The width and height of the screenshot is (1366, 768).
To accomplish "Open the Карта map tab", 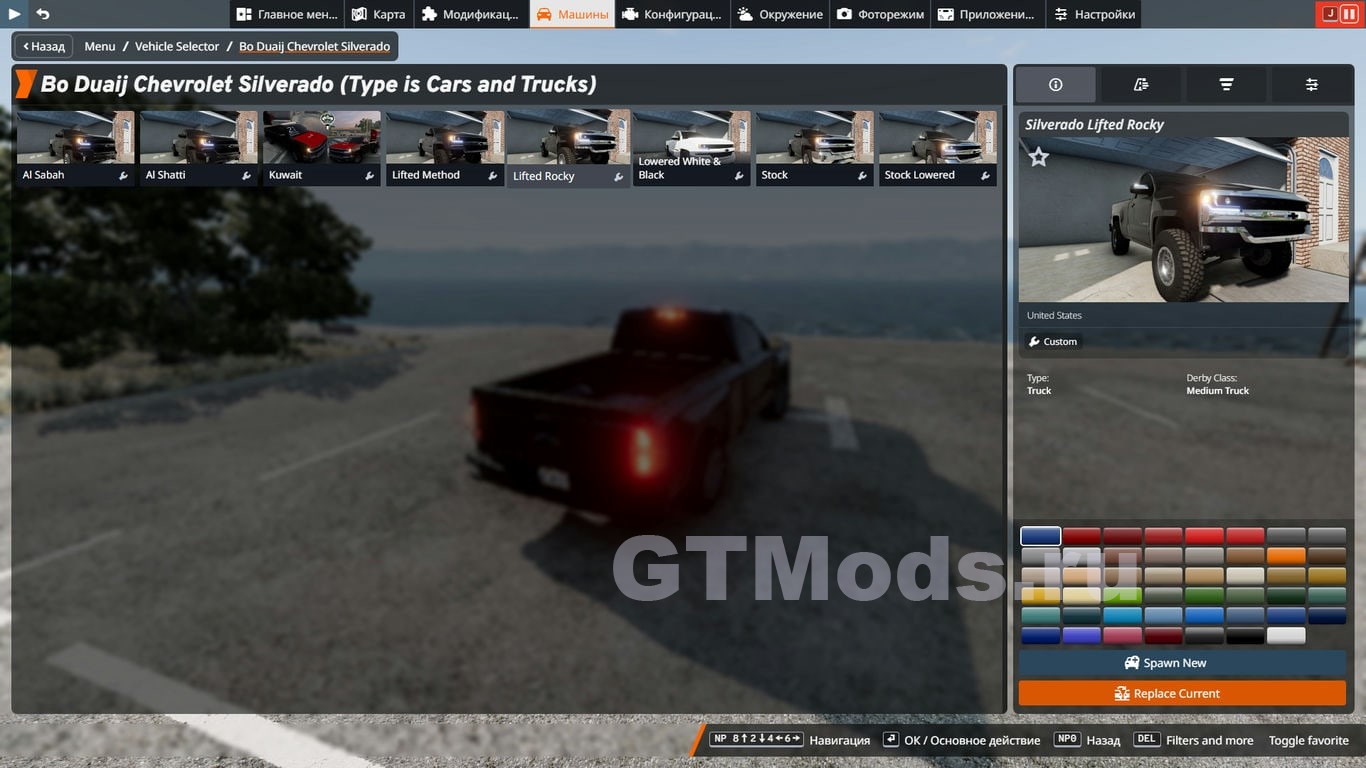I will click(x=379, y=14).
